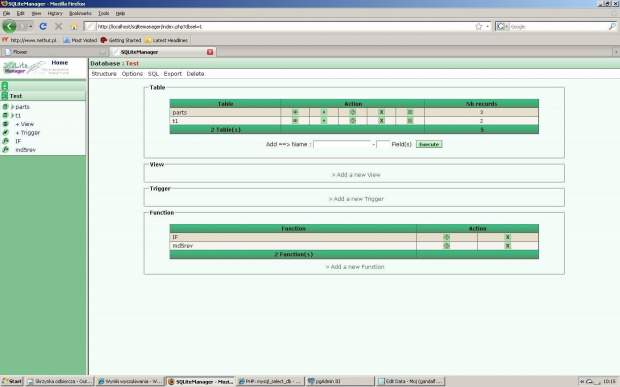Open Most Visited bookmark folder
Viewport: 620px width, 387px height.
(x=80, y=40)
